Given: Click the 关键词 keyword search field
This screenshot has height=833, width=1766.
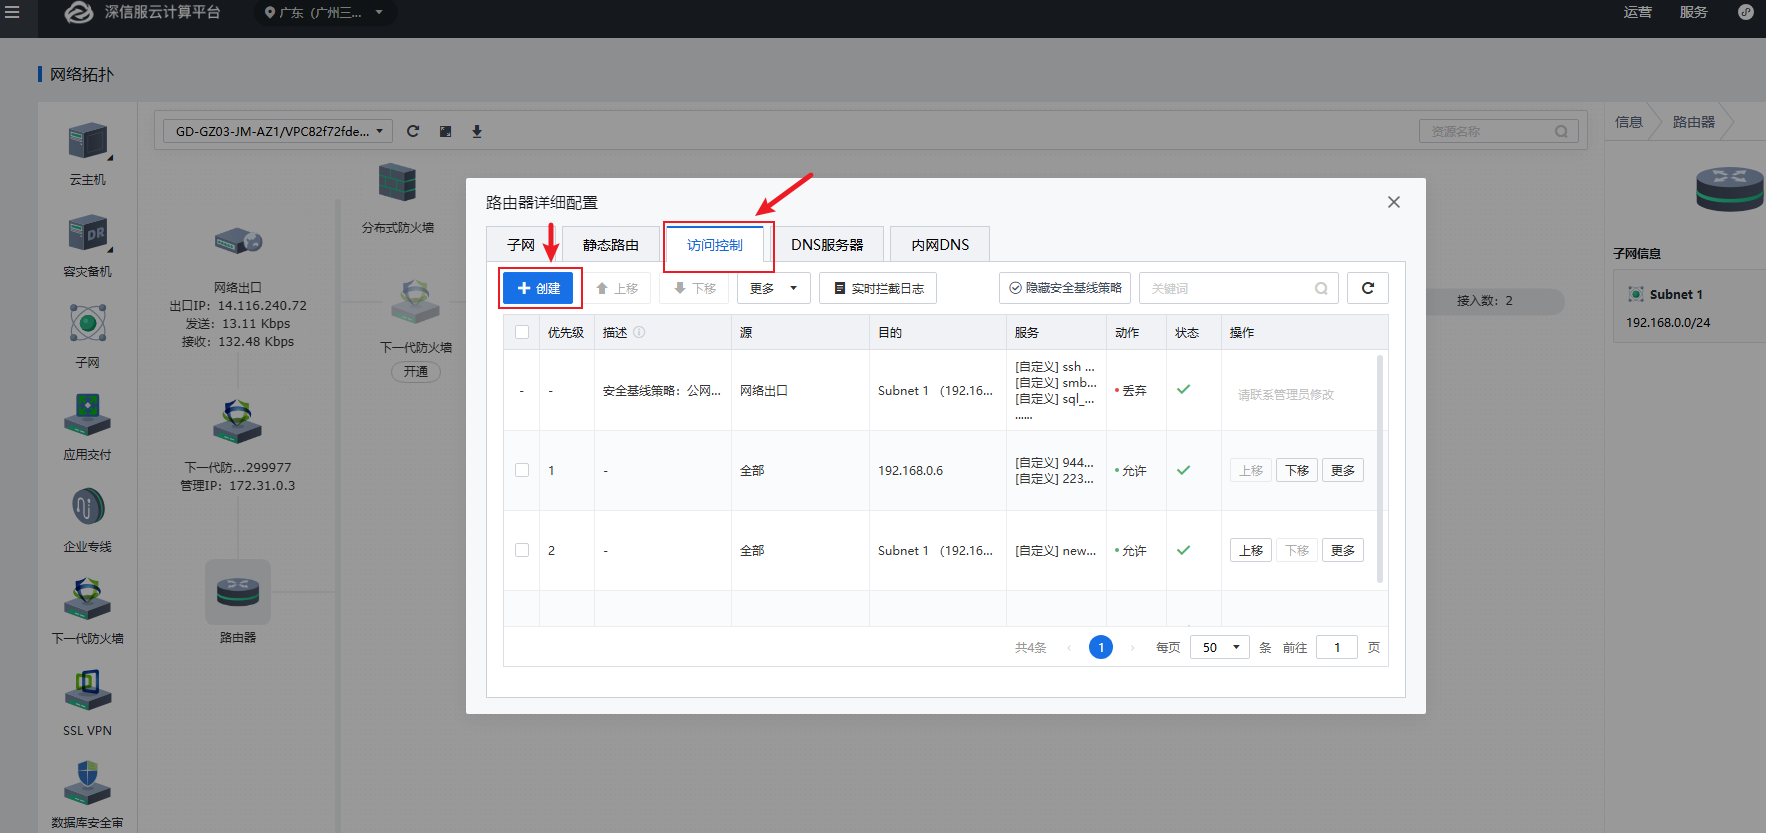Looking at the screenshot, I should (1228, 288).
